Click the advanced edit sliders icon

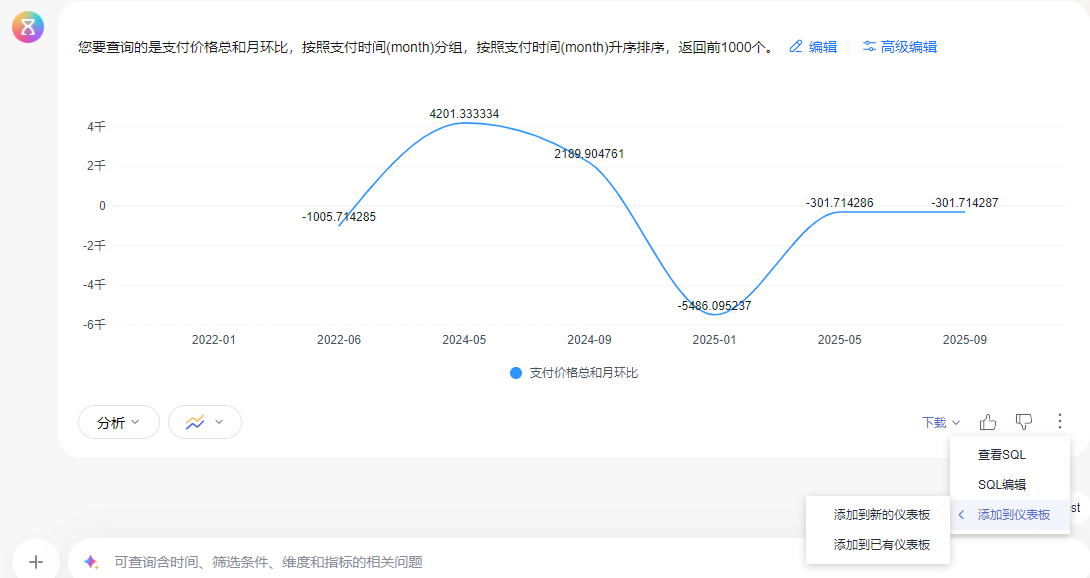click(869, 47)
